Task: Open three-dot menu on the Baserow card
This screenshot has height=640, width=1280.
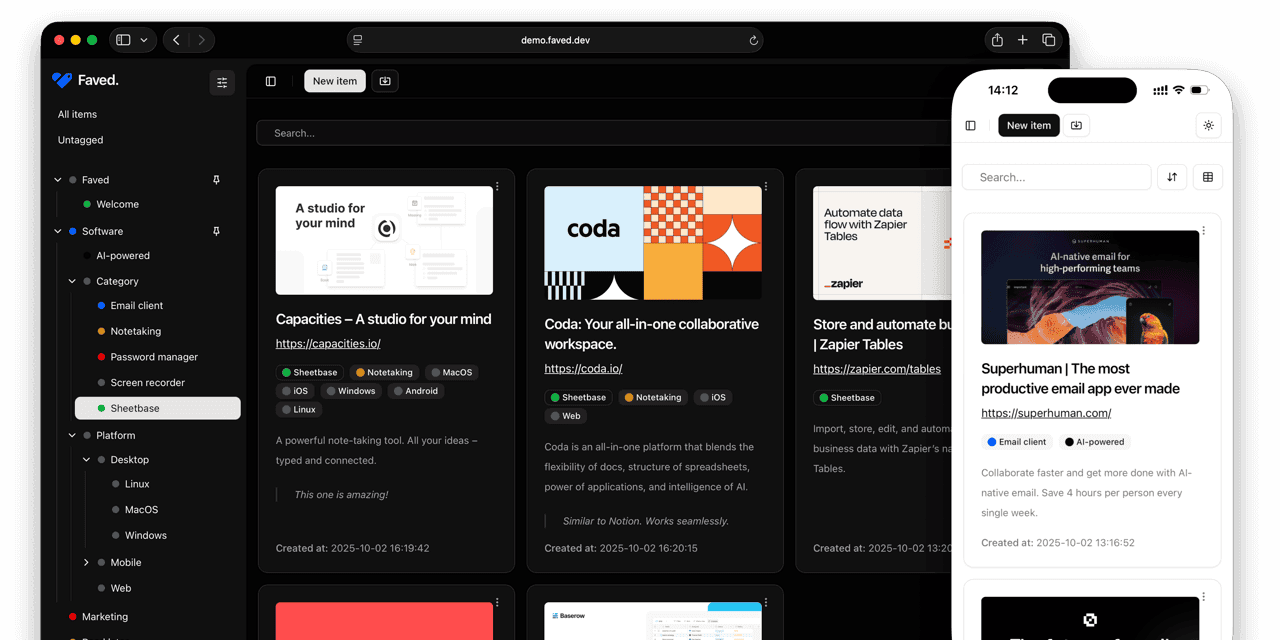Action: 766,602
